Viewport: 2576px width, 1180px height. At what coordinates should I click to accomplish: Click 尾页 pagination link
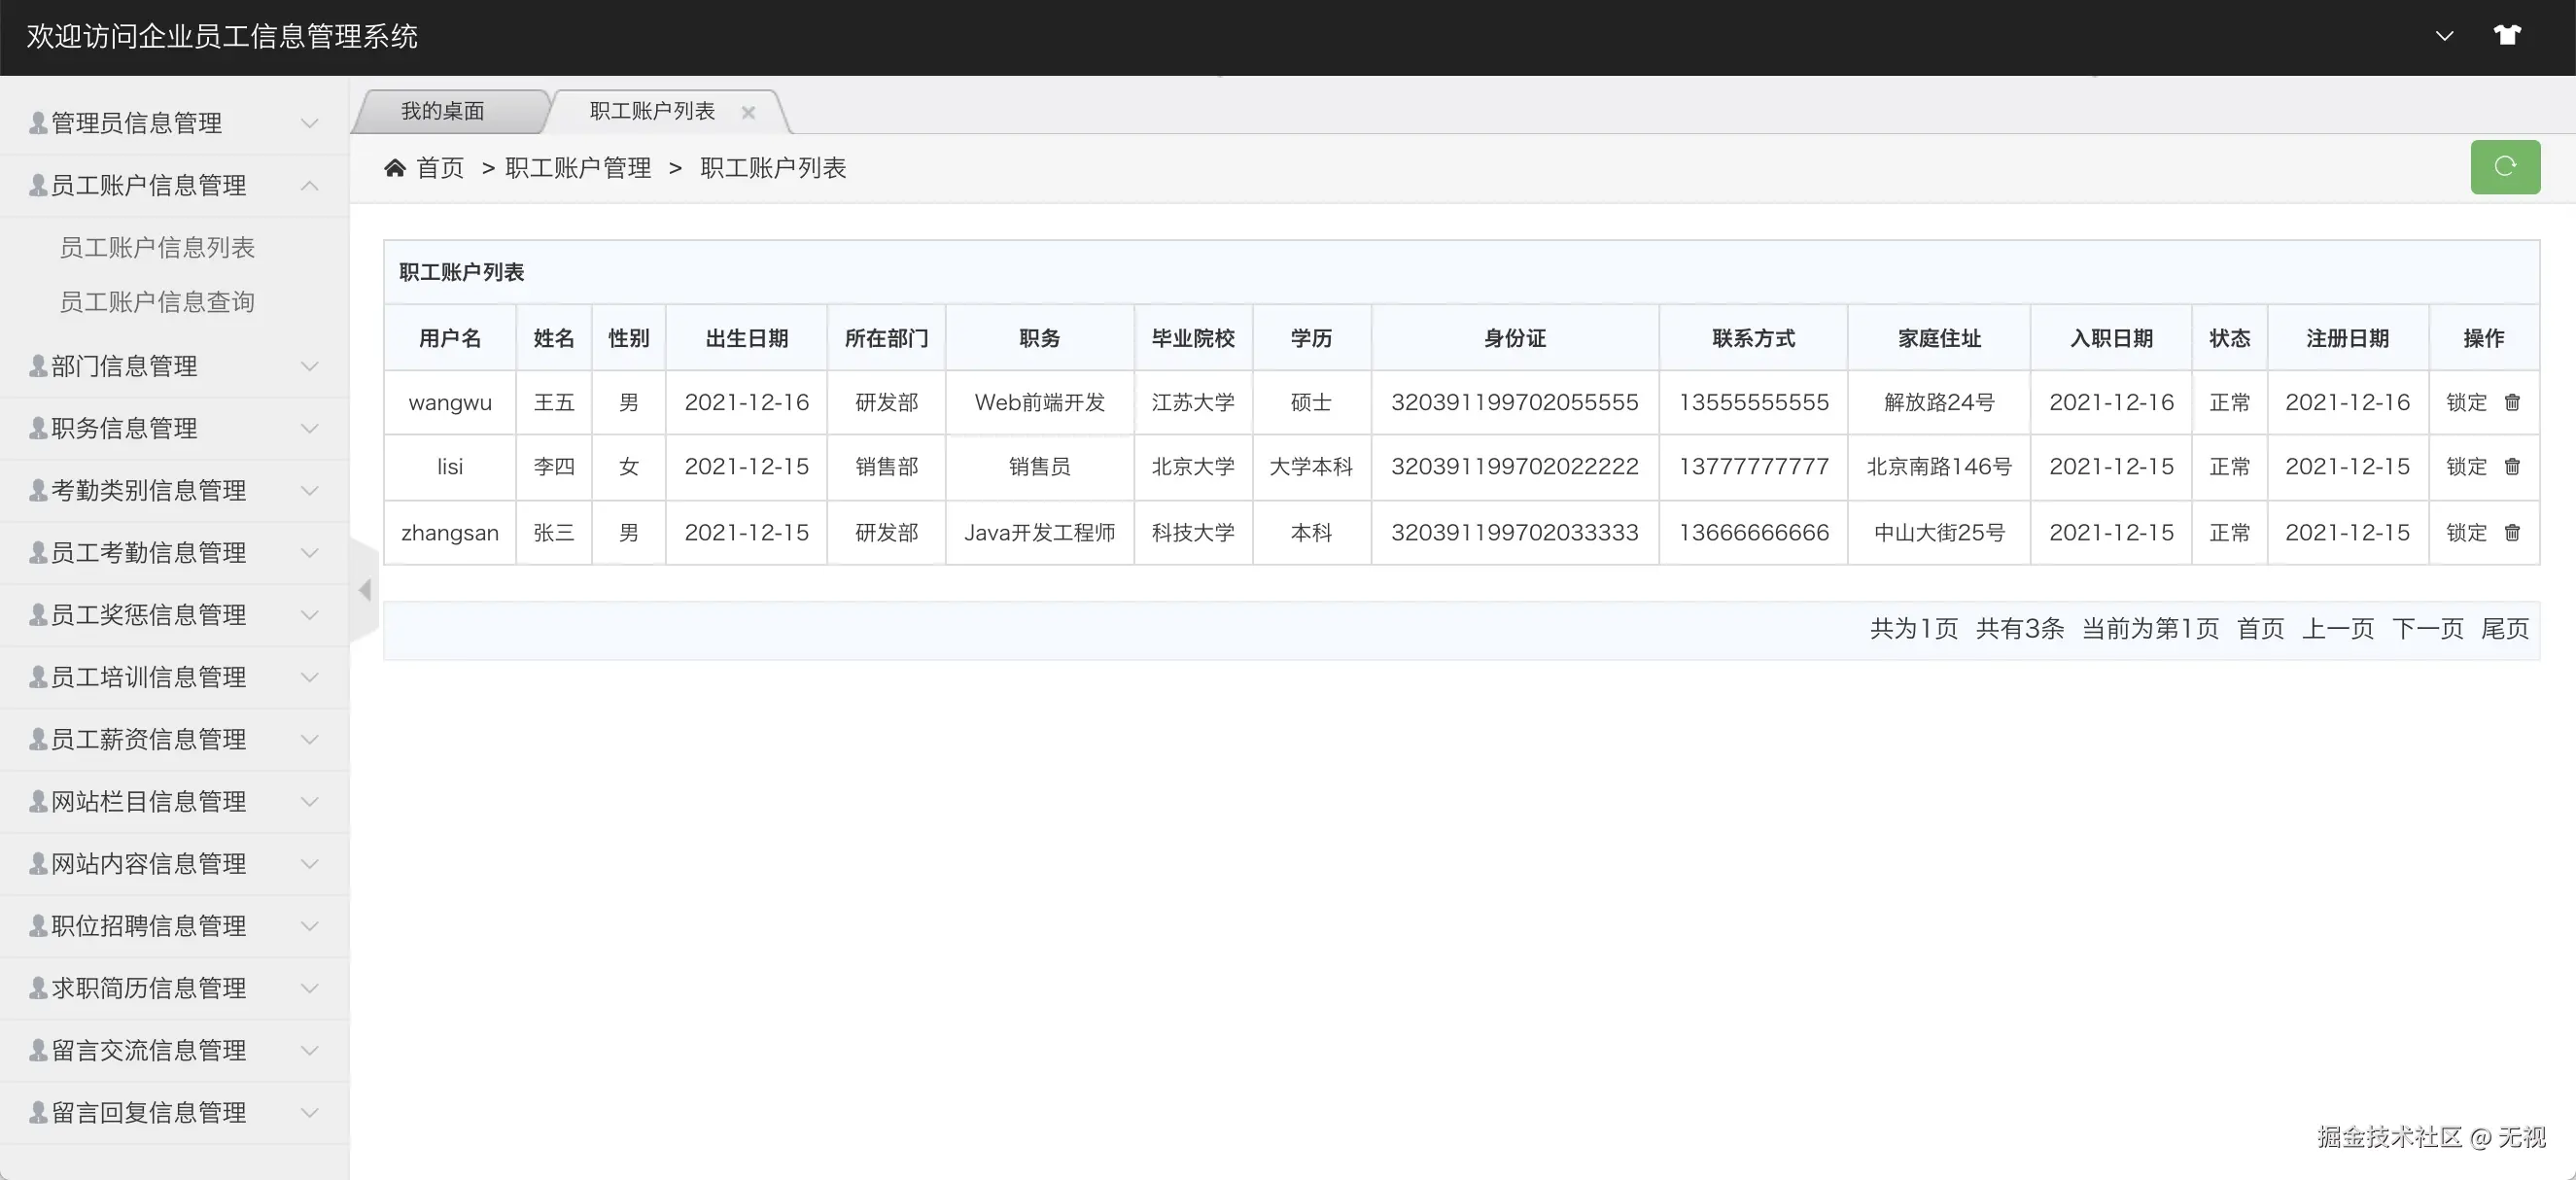pyautogui.click(x=2504, y=629)
